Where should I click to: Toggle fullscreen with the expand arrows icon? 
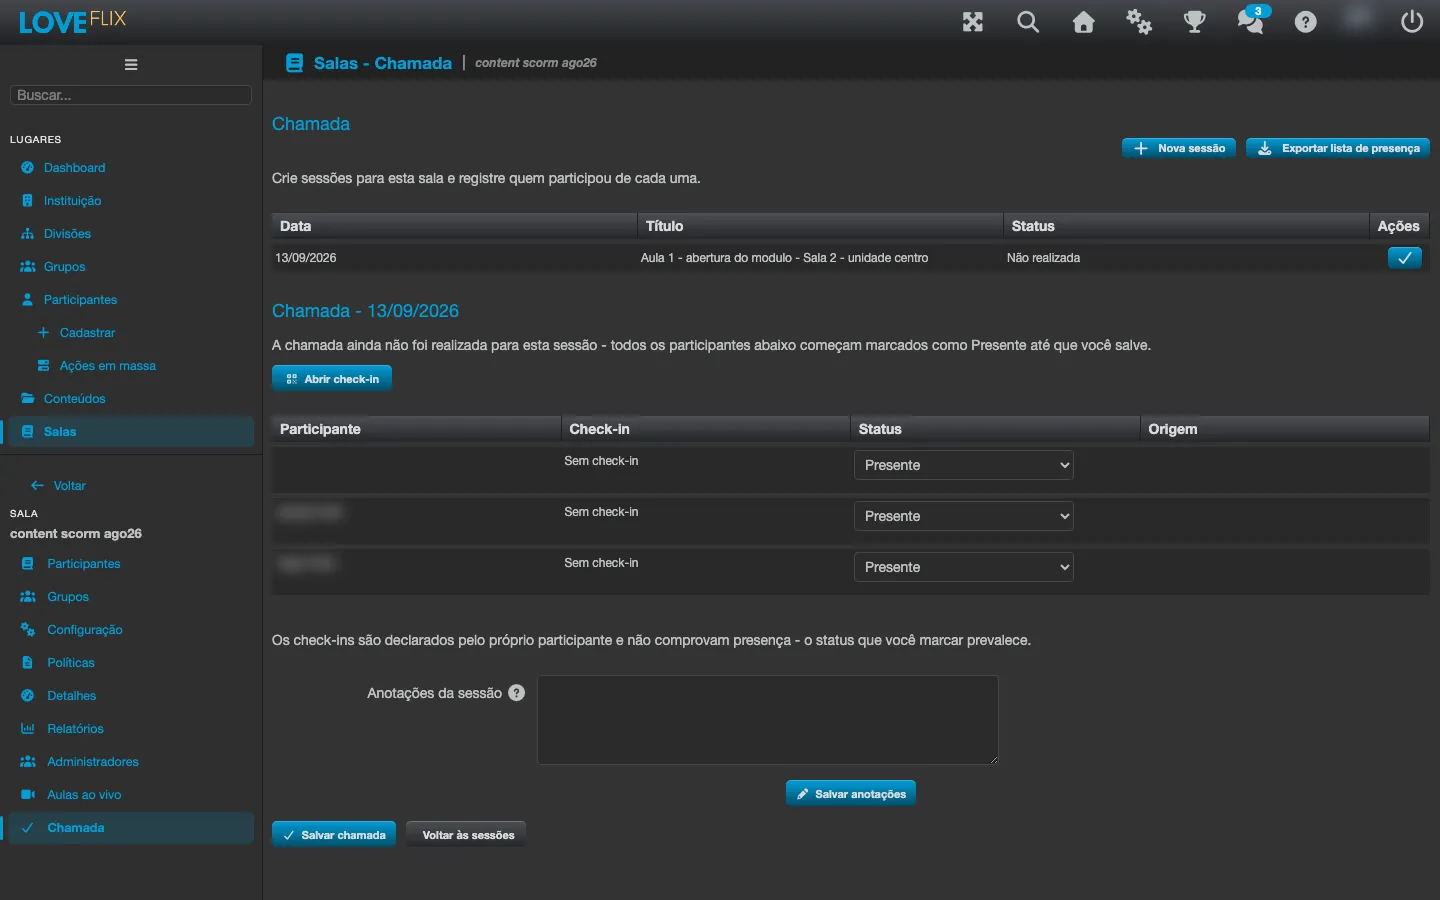(973, 22)
